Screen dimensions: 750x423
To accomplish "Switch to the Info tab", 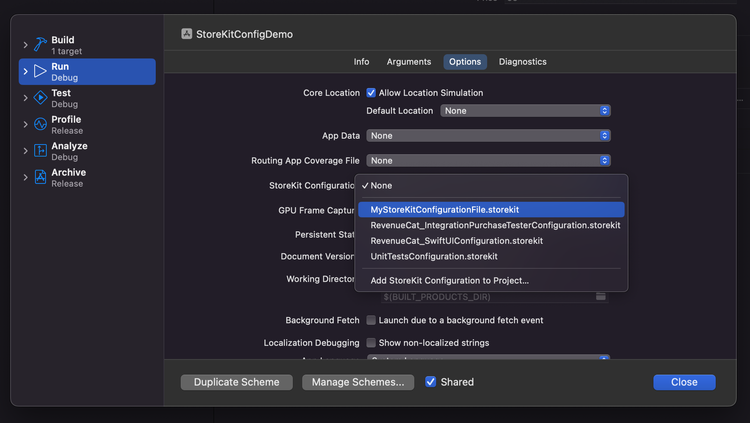I will 361,62.
